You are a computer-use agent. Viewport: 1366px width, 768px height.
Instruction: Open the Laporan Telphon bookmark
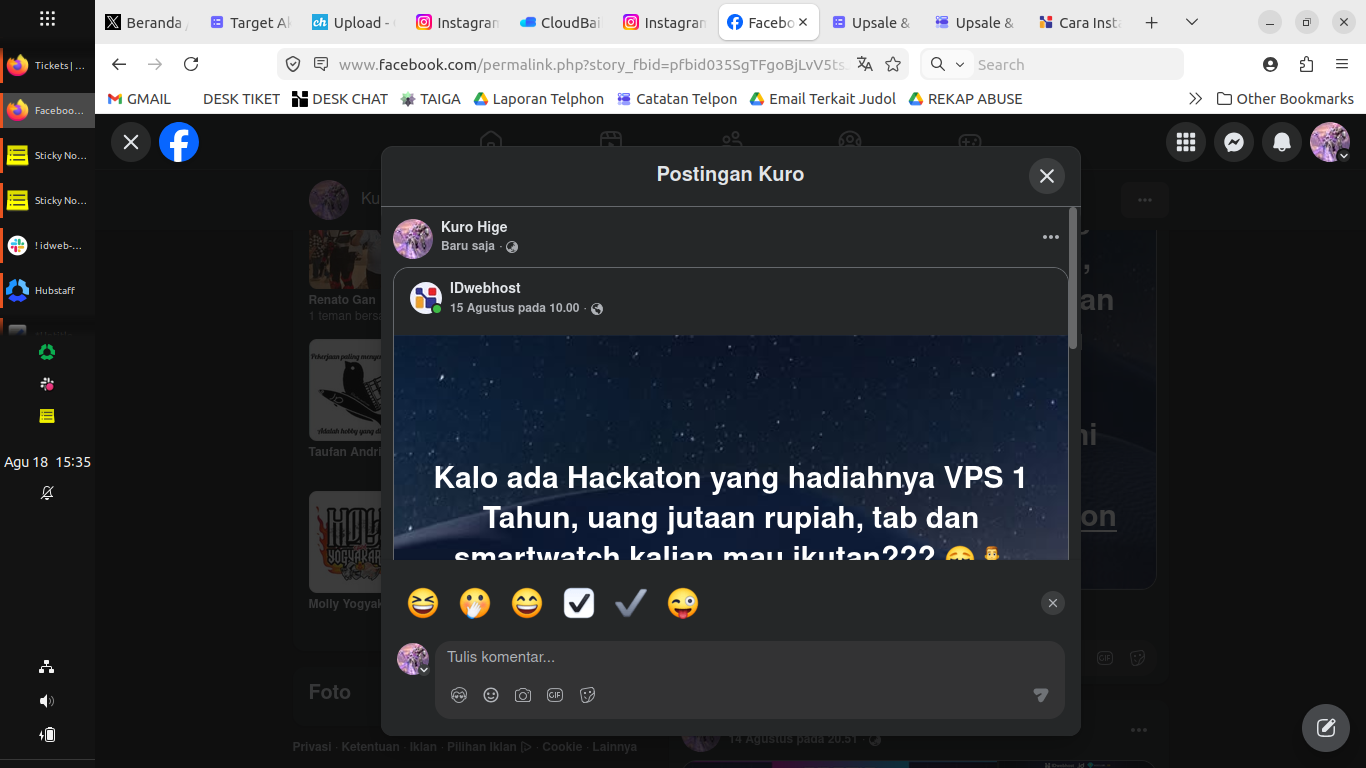tap(539, 99)
